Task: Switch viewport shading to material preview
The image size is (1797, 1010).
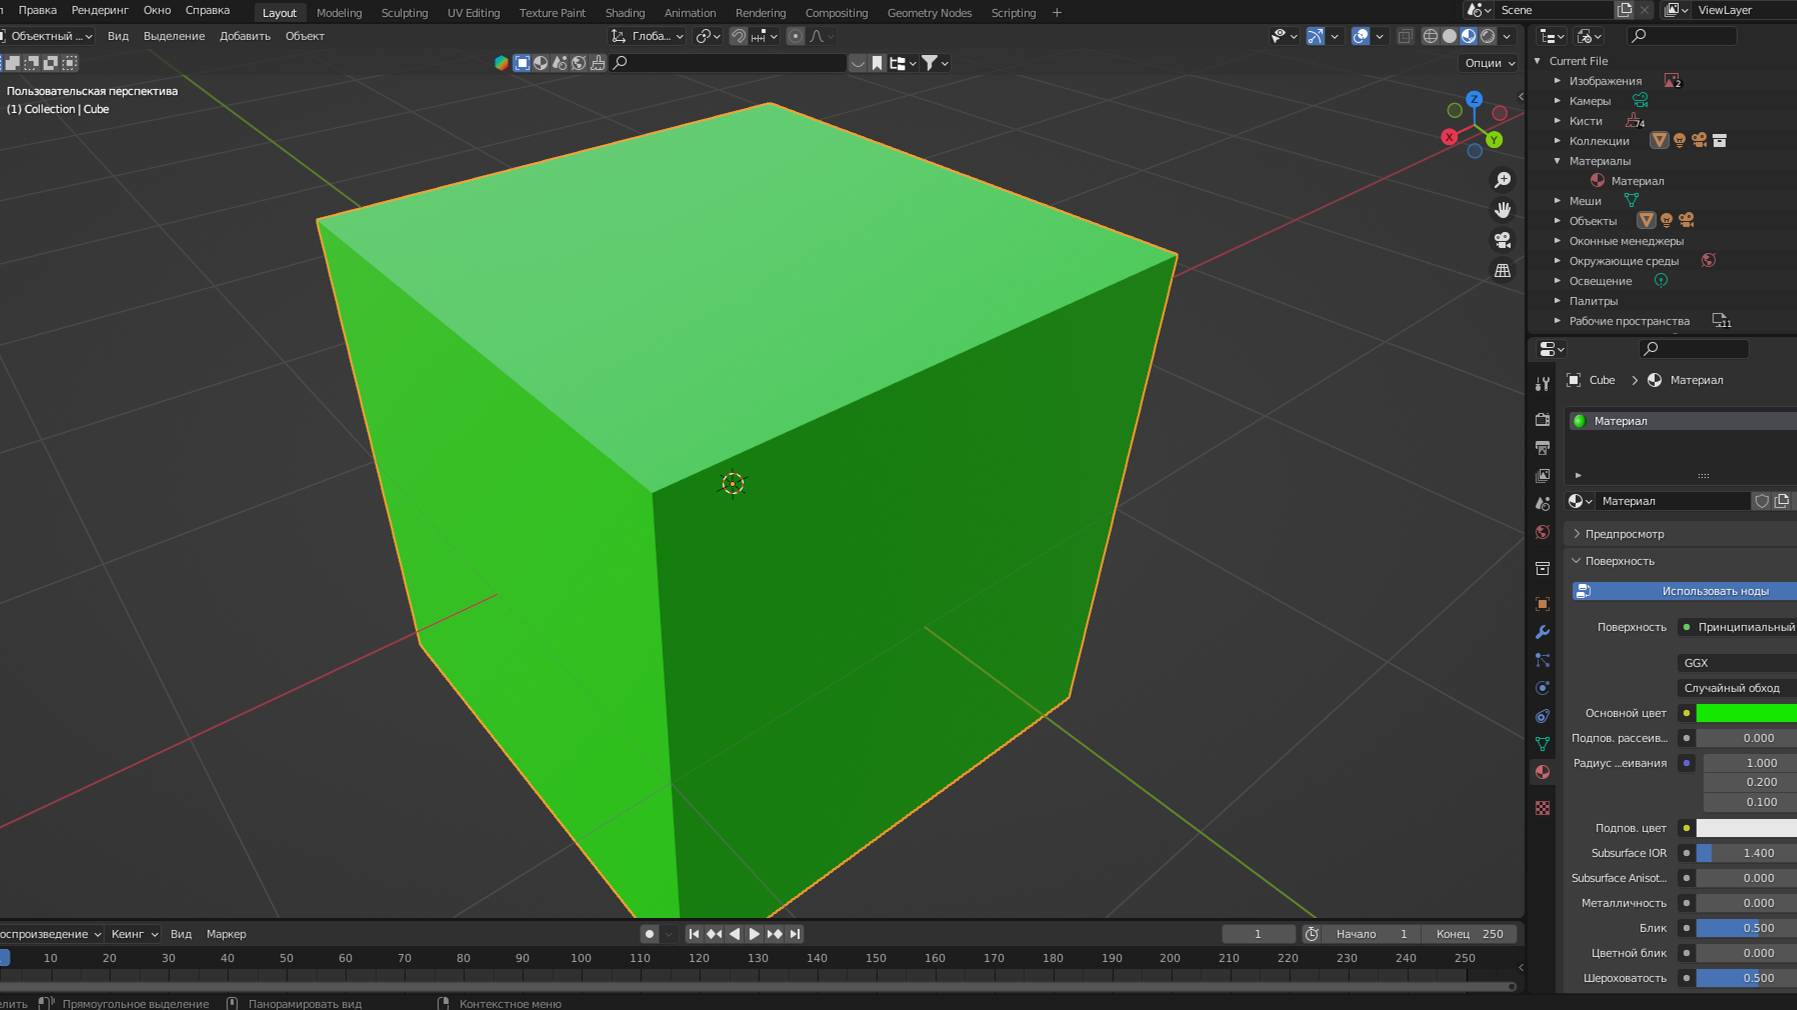Action: pos(1469,36)
